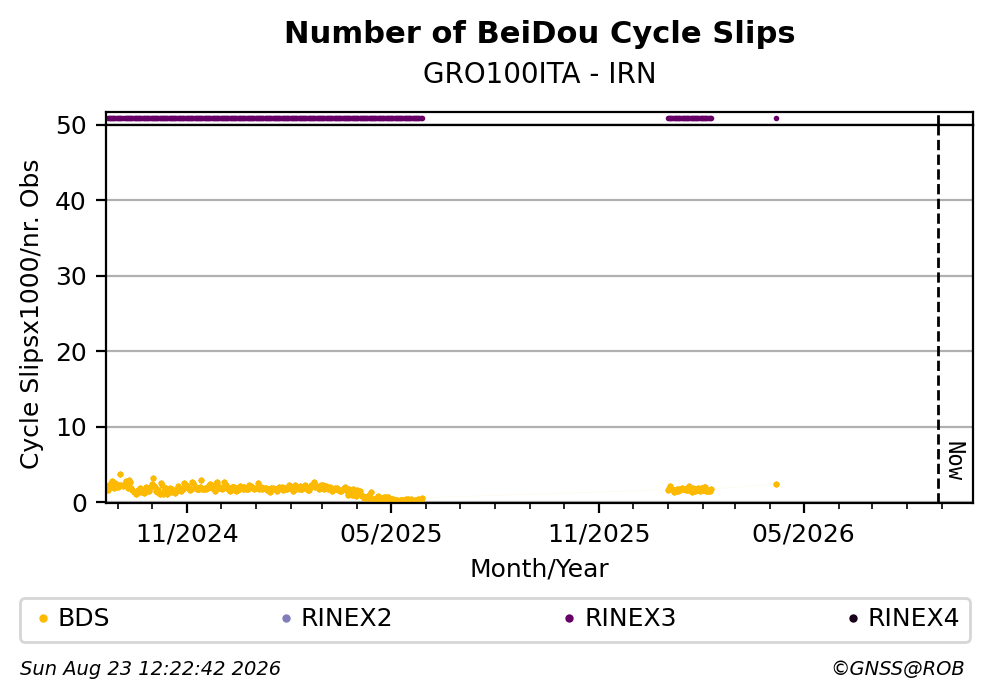Select the RINEX4 legend label

913,618
